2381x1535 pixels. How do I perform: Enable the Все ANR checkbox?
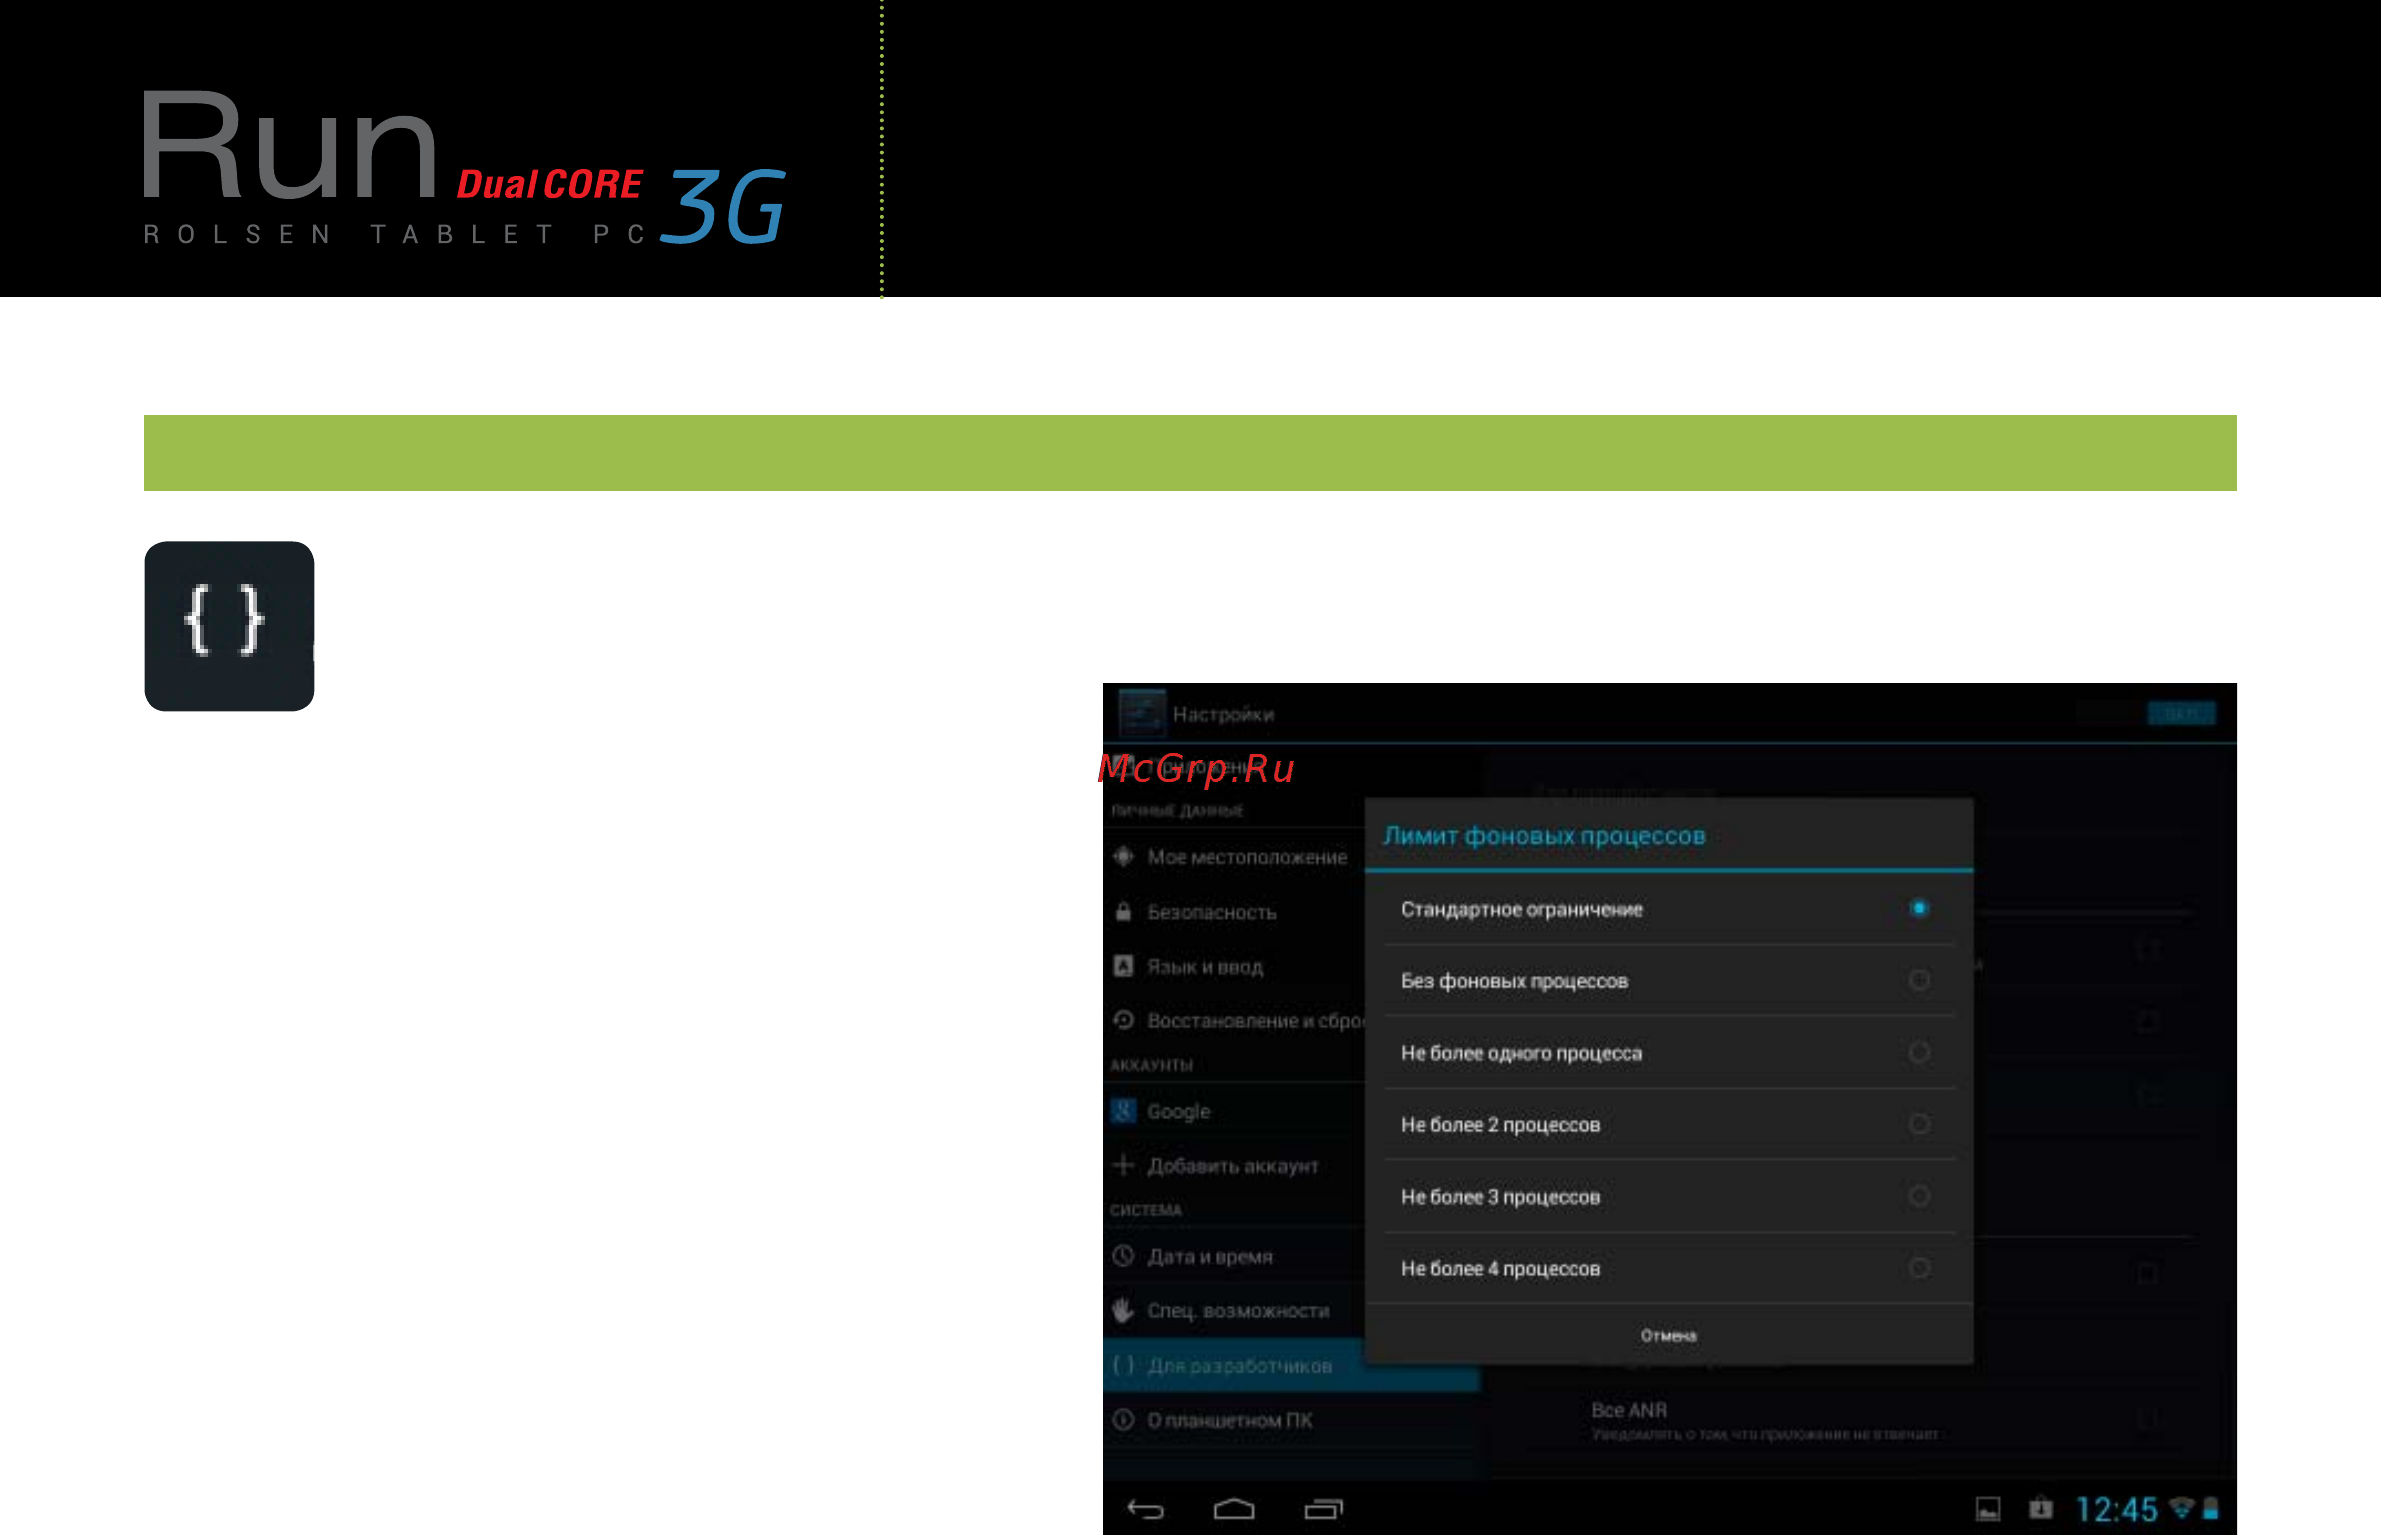(x=2147, y=1420)
